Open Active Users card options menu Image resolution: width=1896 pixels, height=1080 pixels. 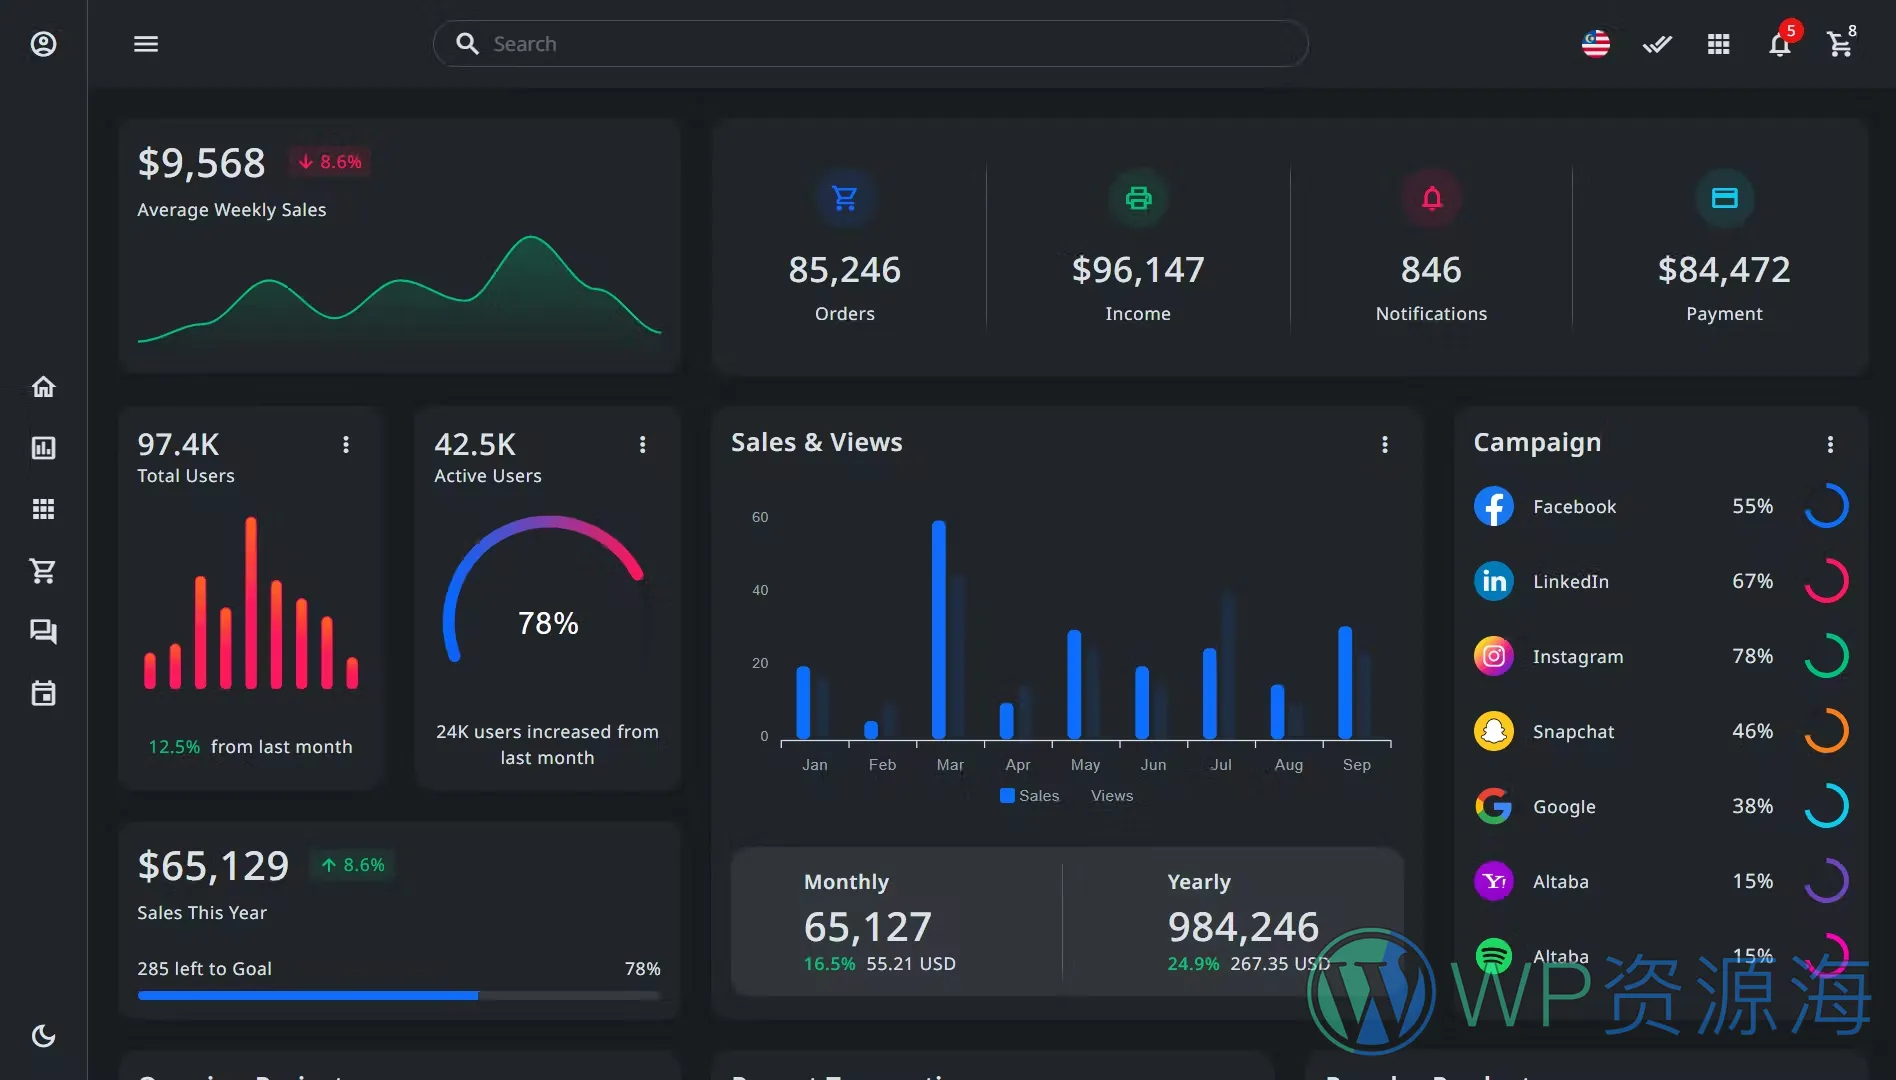(x=643, y=444)
